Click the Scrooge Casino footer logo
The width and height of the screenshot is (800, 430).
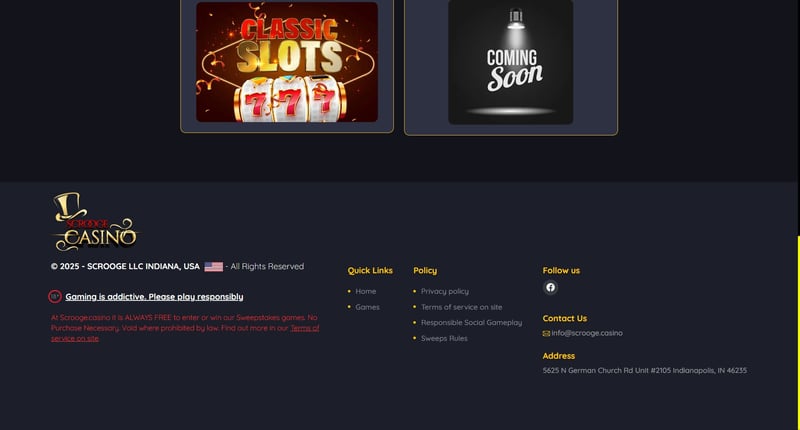pyautogui.click(x=95, y=222)
